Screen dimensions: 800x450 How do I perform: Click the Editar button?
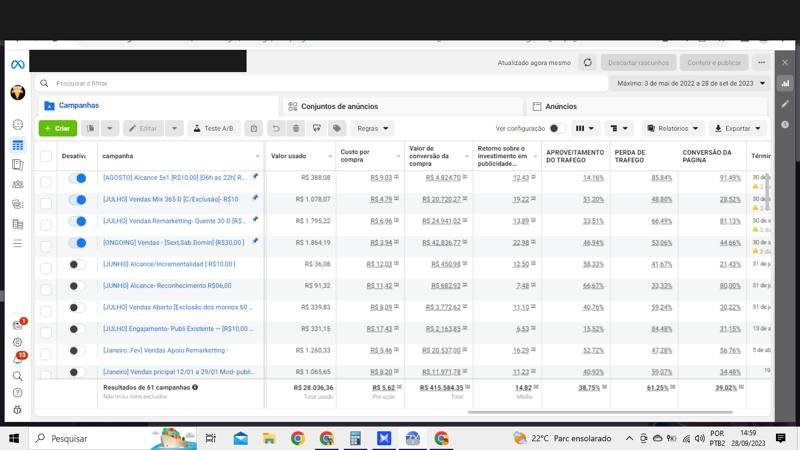pos(143,129)
